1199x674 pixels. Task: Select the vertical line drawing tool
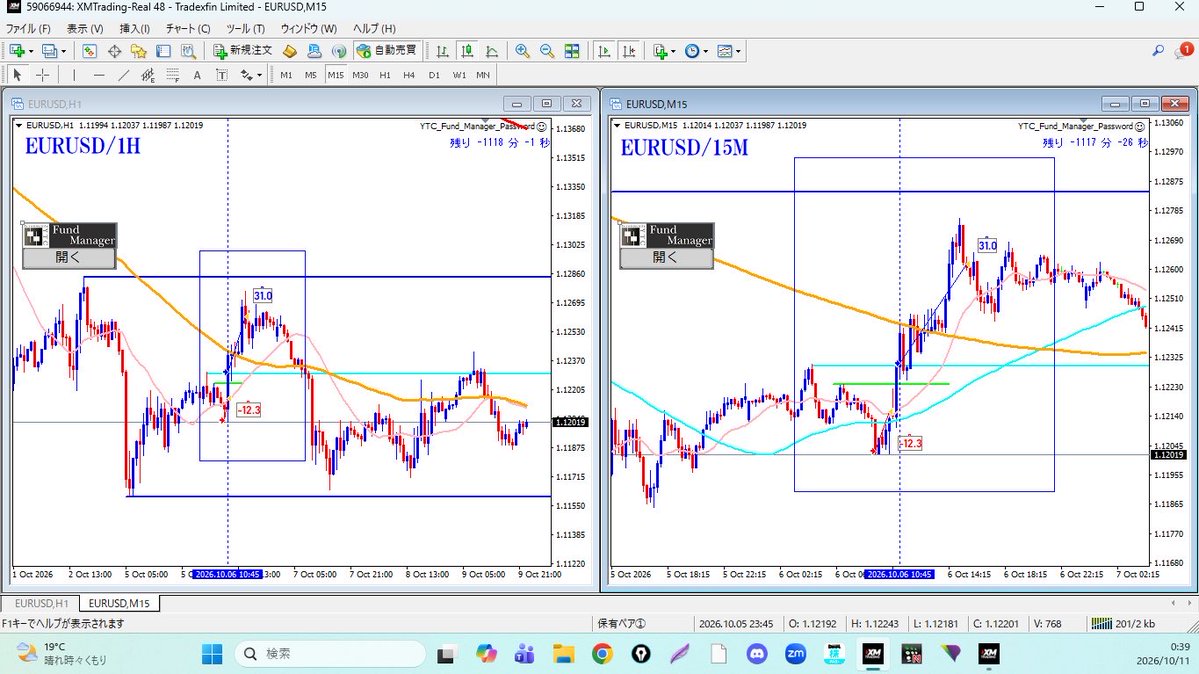click(x=73, y=75)
